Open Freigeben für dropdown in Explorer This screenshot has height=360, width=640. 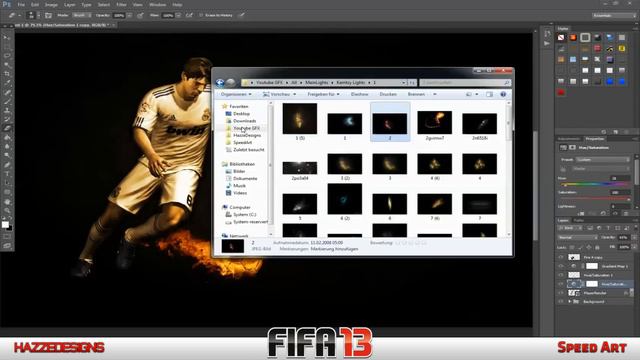[323, 94]
